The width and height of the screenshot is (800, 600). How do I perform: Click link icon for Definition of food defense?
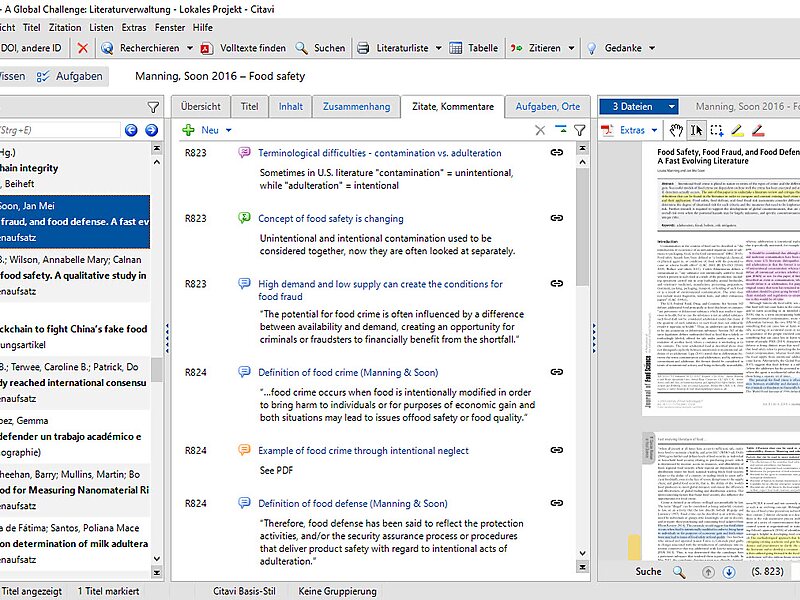(x=557, y=503)
